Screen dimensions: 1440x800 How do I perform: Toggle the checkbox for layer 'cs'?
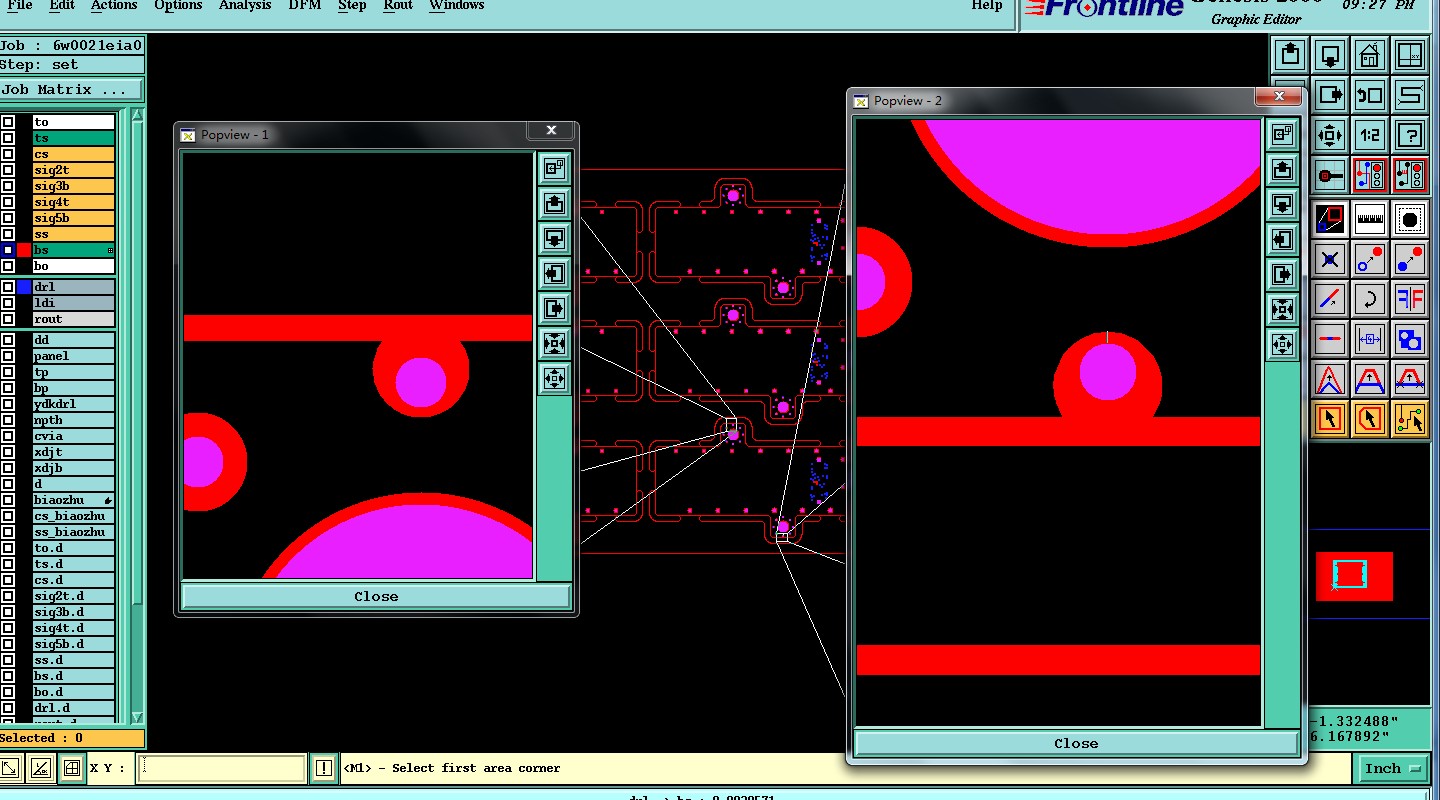tap(8, 154)
